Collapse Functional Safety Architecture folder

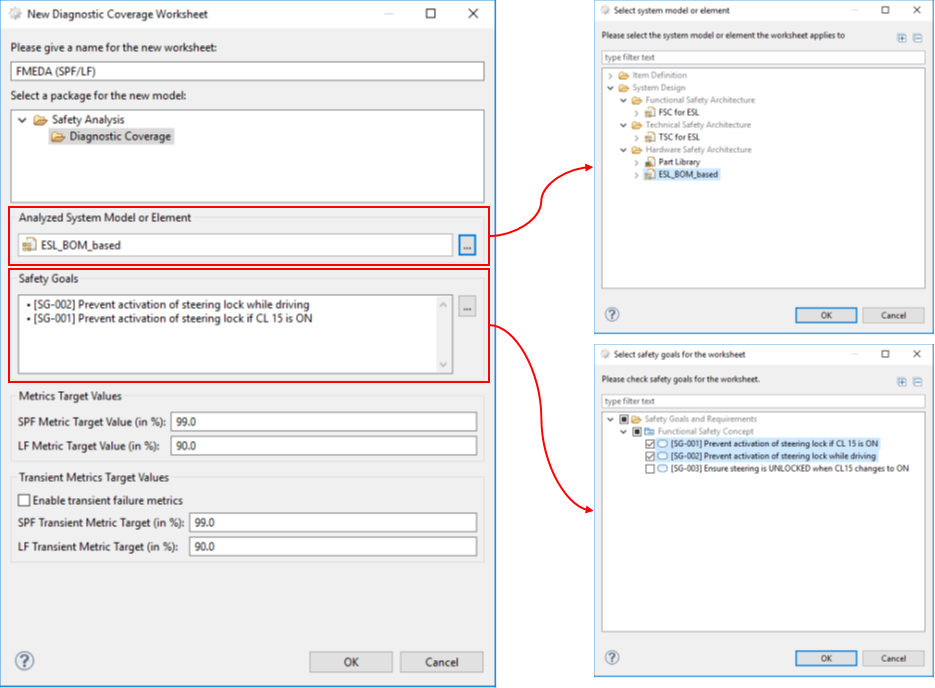(x=623, y=101)
